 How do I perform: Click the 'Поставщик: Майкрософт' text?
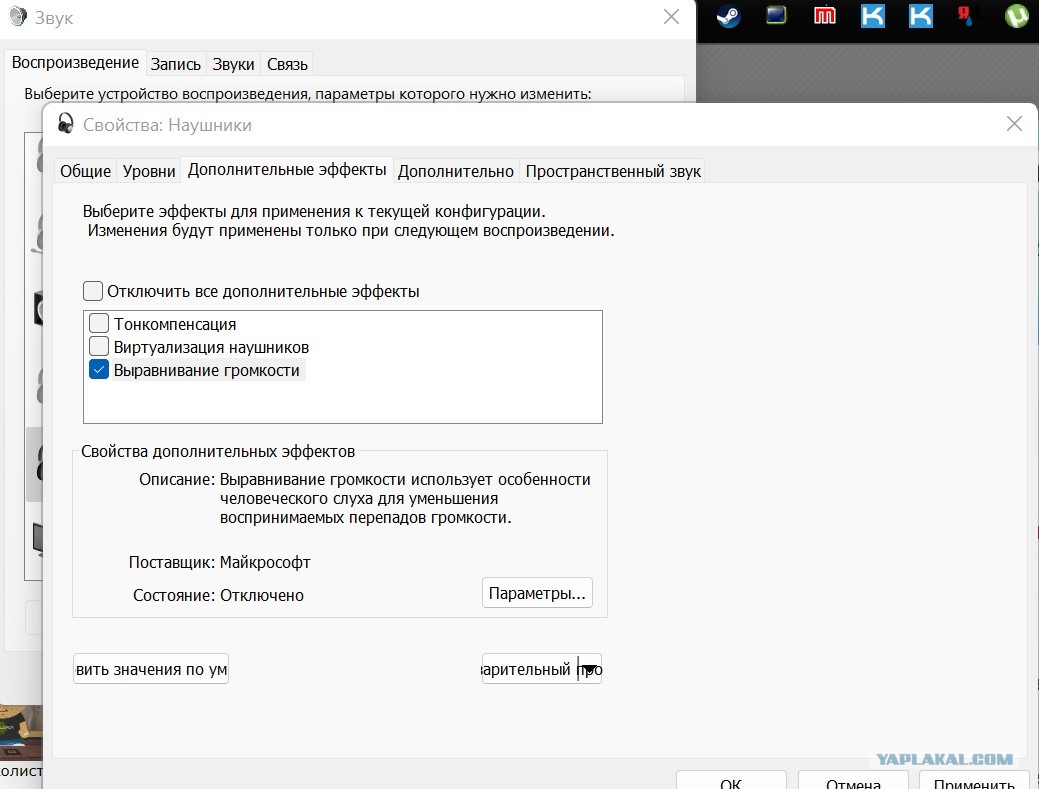point(219,562)
